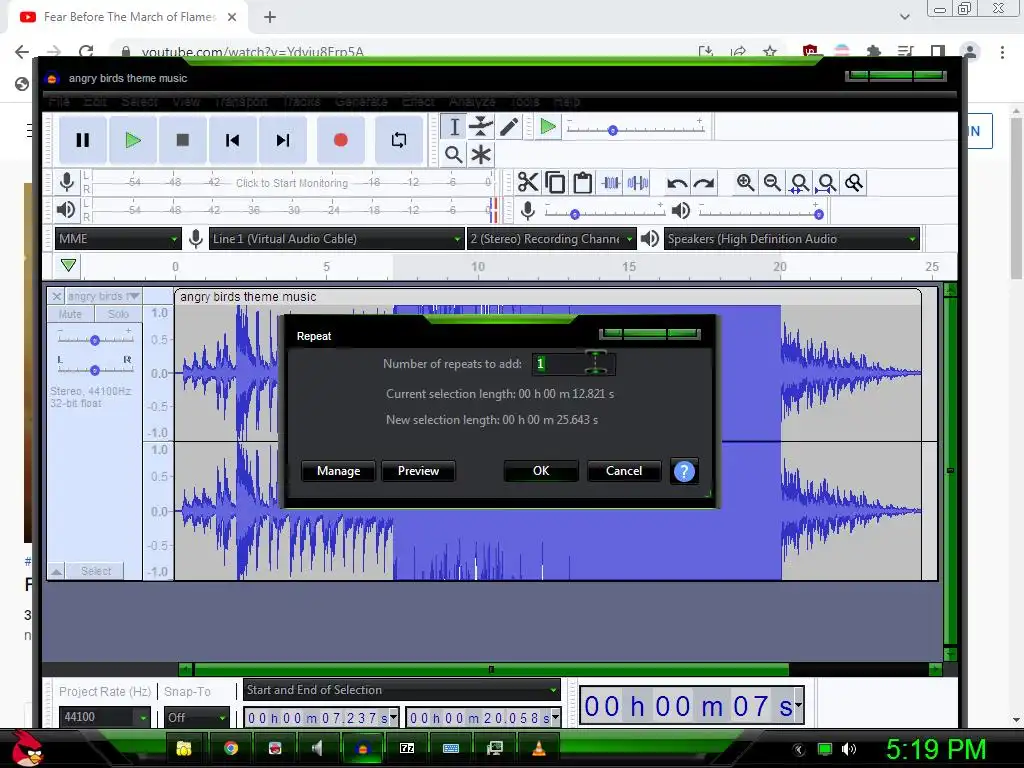Open the Line 1 (Virtual Audio Cable) dropdown
Viewport: 1024px width, 768px height.
point(336,239)
